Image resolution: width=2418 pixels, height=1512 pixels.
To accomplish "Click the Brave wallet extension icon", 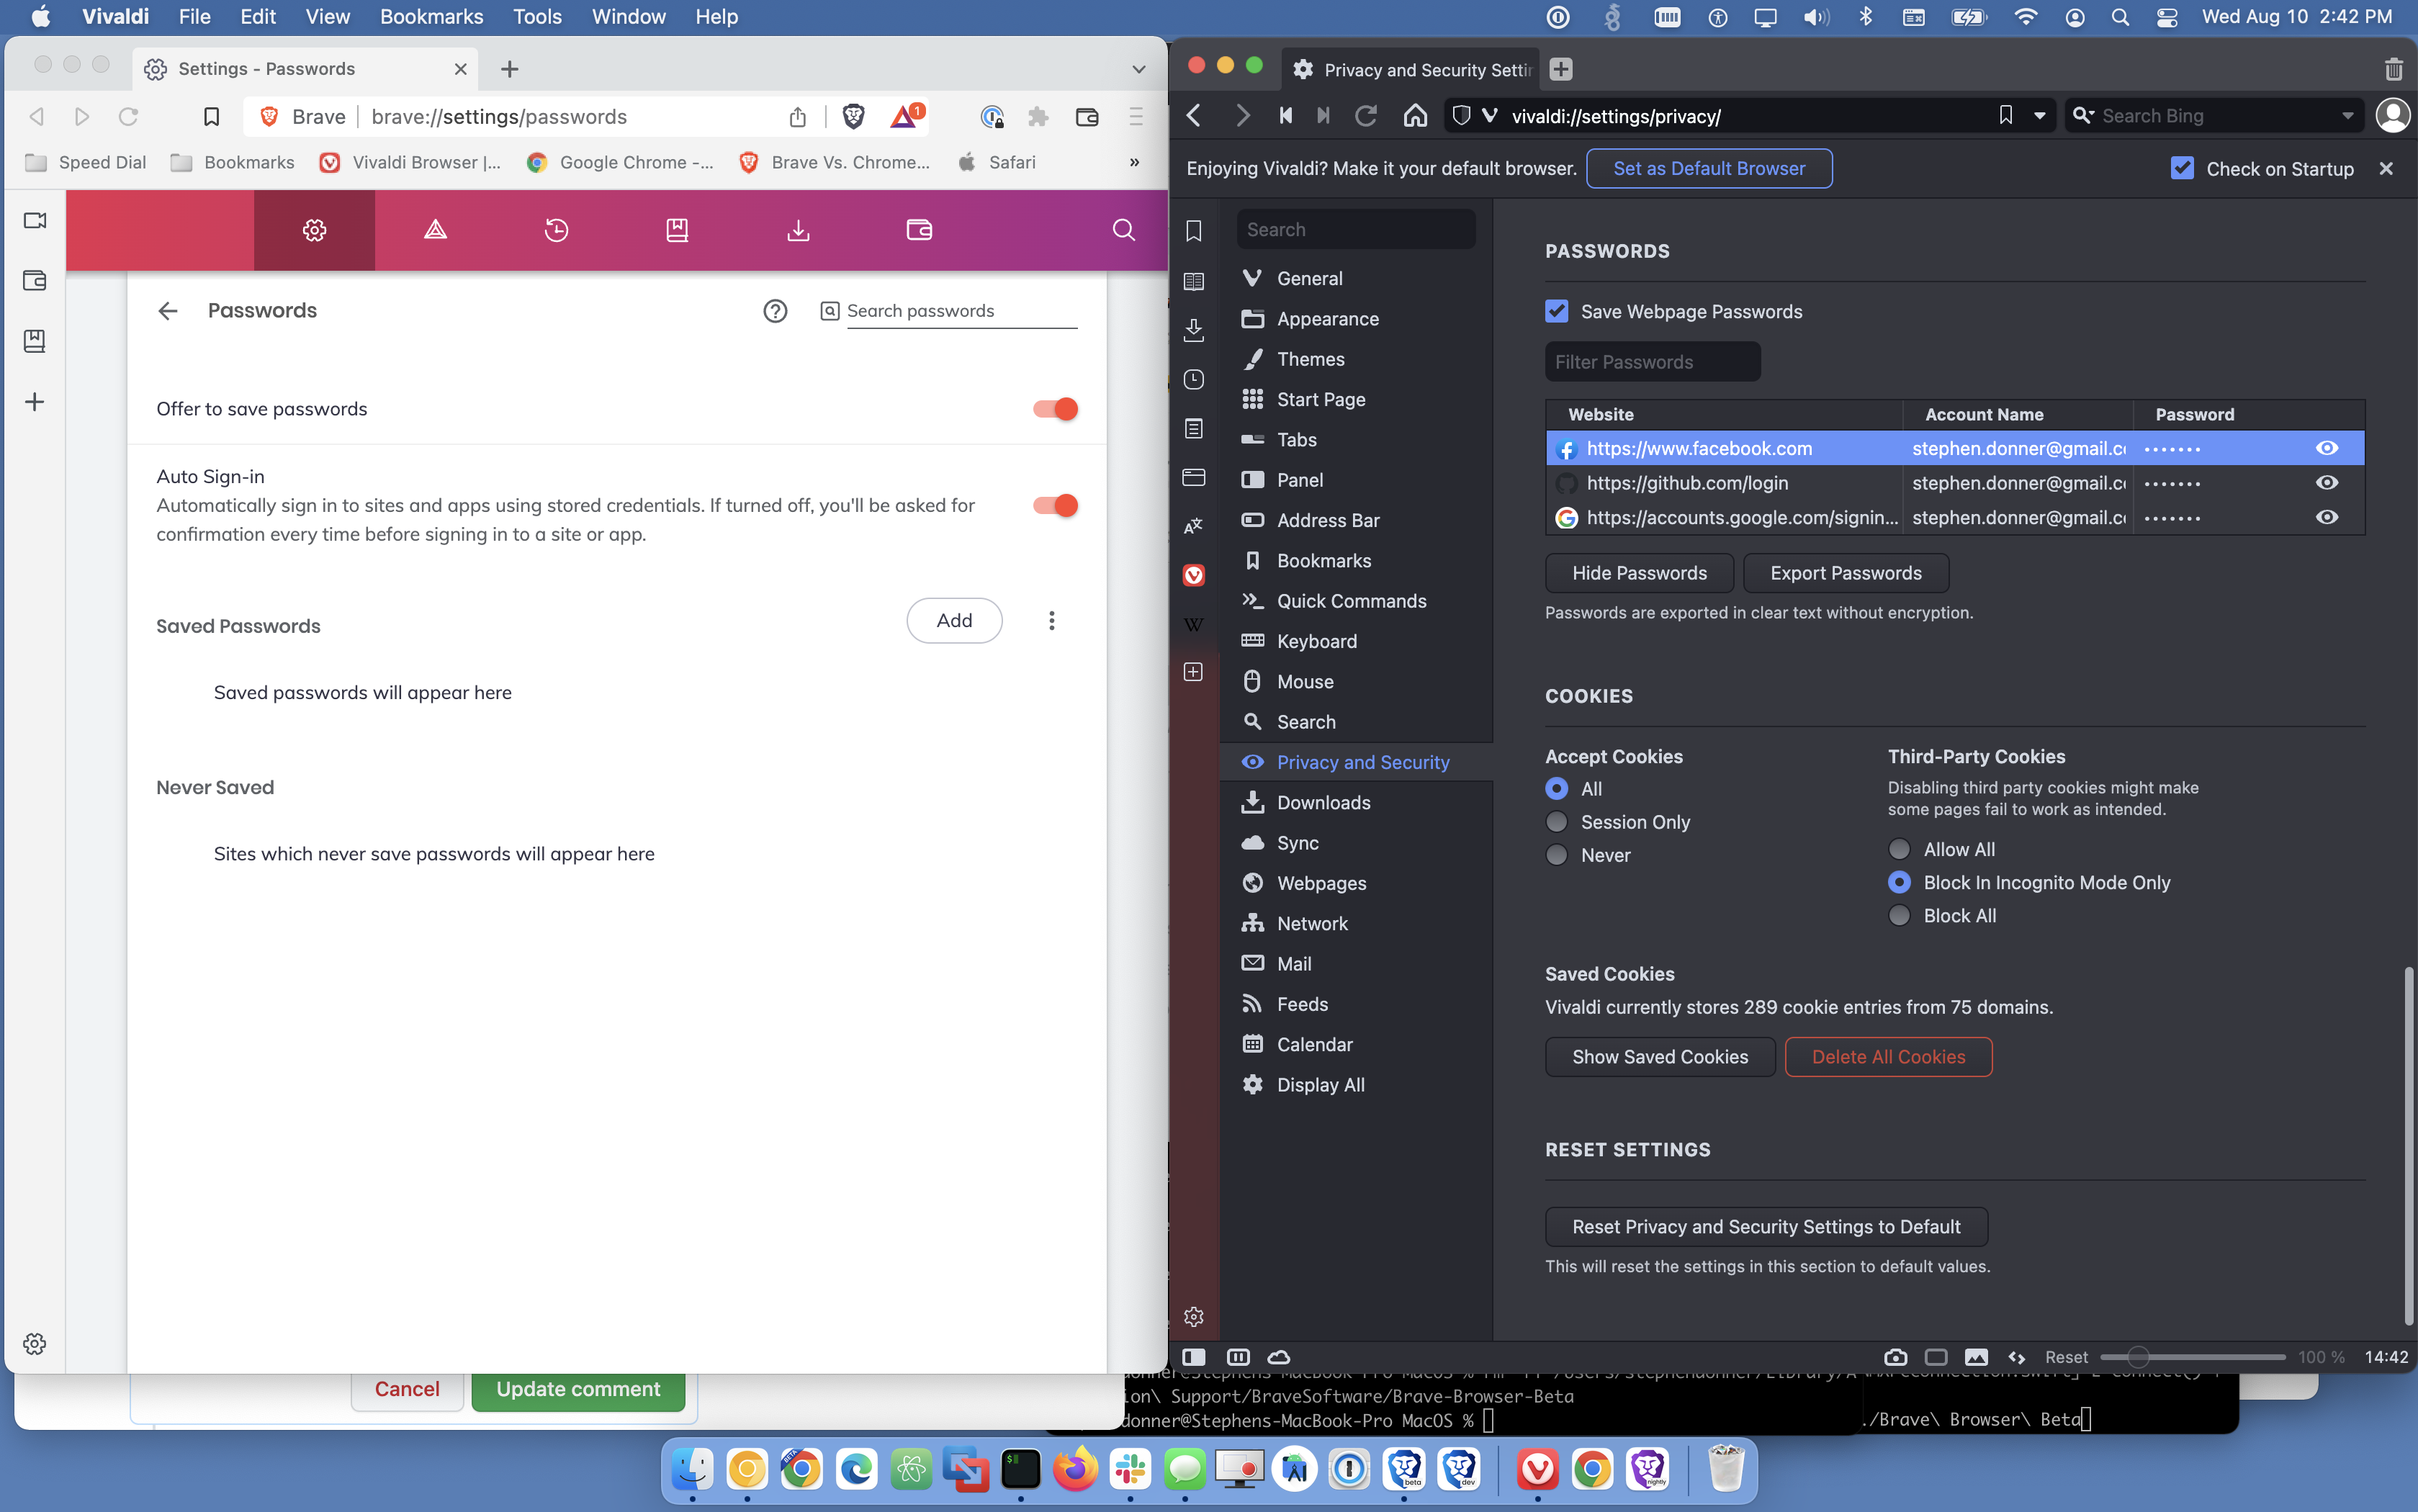I will 1084,115.
